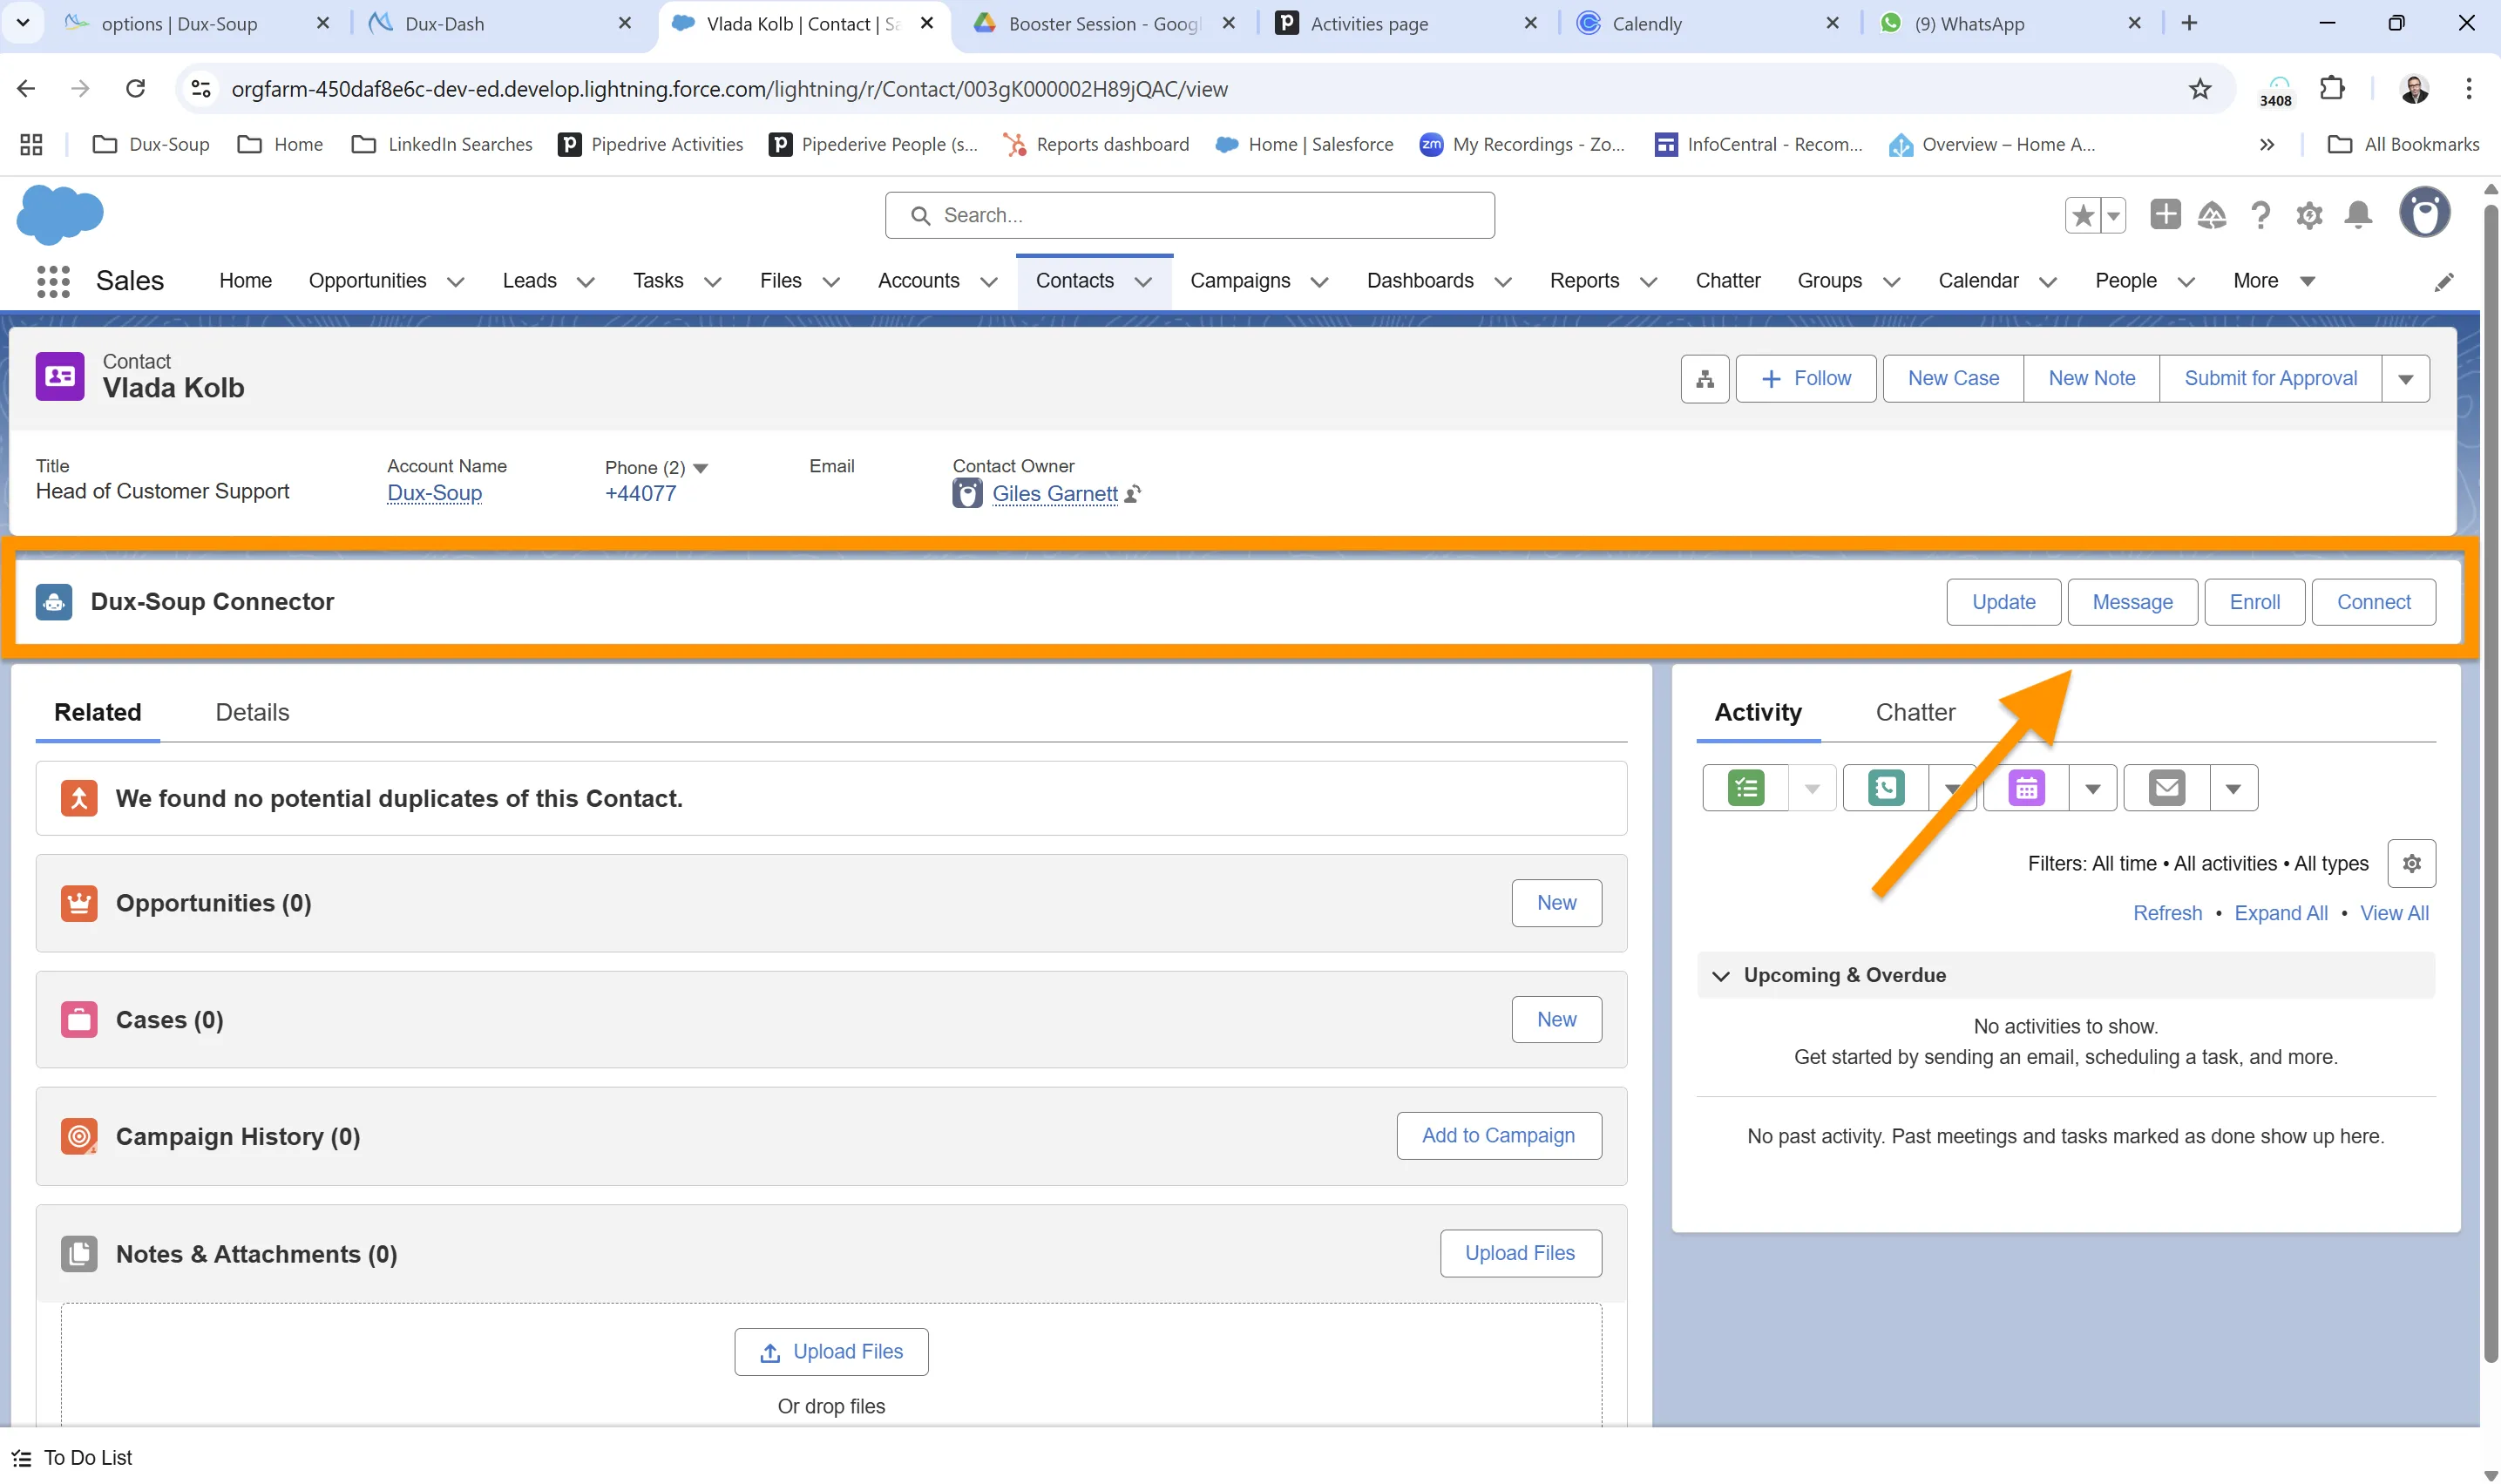Expand the Opportunities nav dropdown
Viewport: 2501px width, 1484px height.
click(x=455, y=282)
